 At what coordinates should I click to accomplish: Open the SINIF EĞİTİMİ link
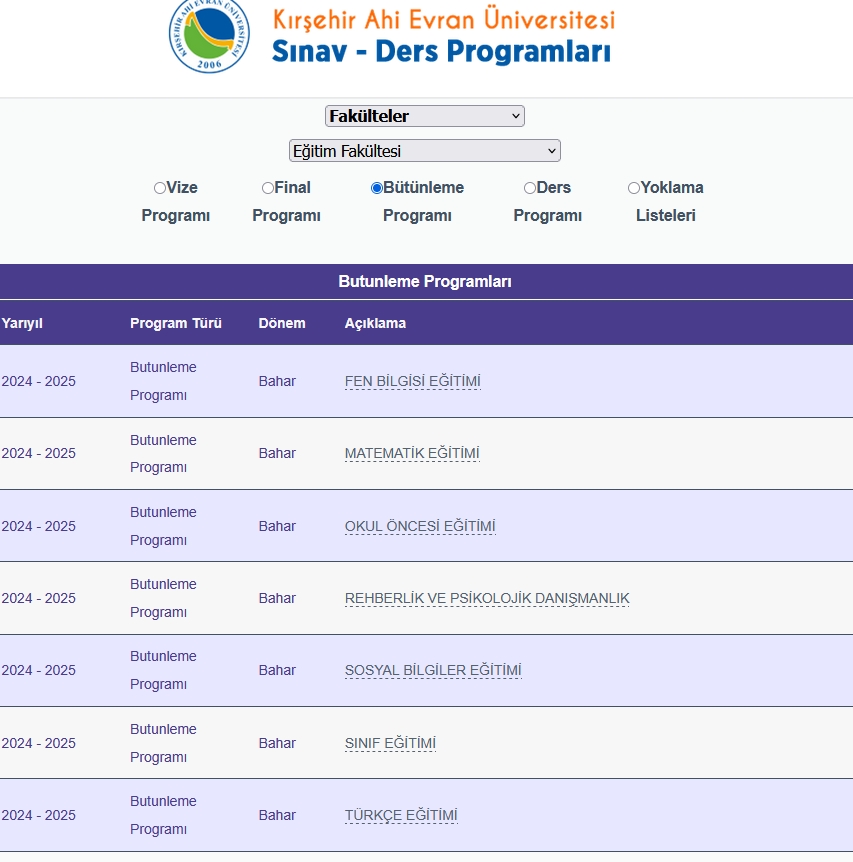(x=390, y=743)
